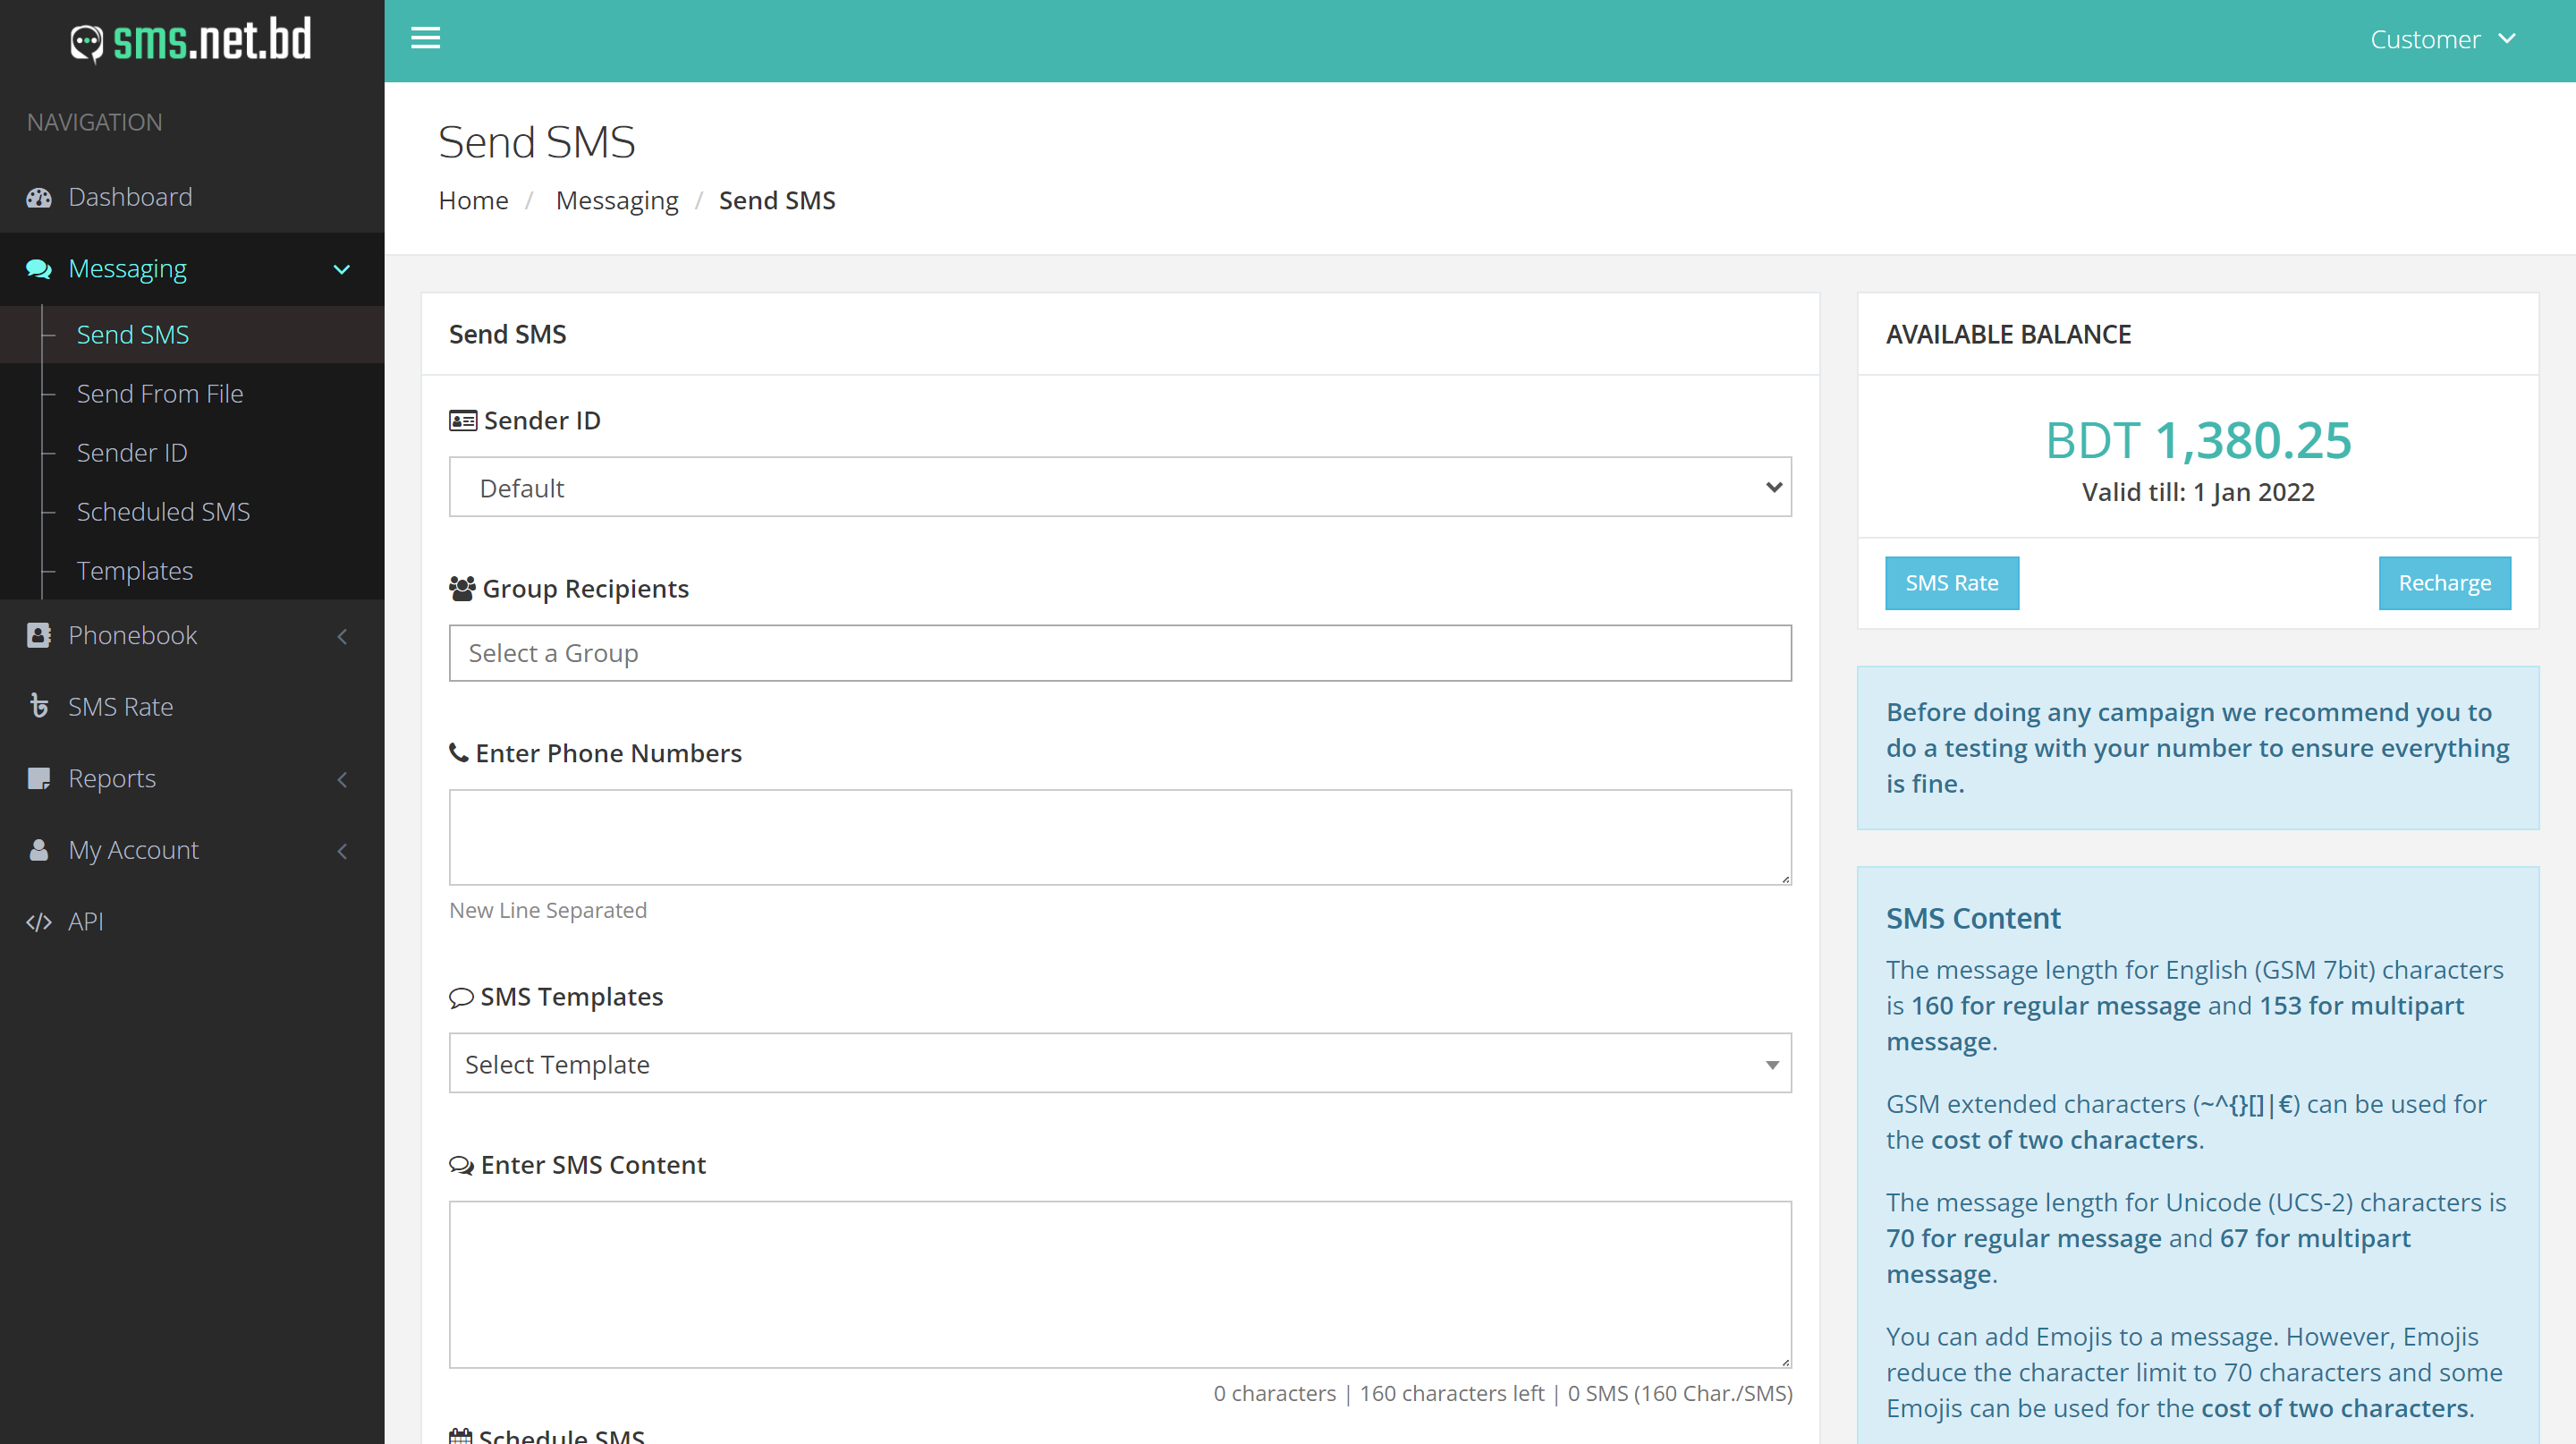Viewport: 2576px width, 1444px height.
Task: Click the Dashboard navigation icon
Action: point(39,197)
